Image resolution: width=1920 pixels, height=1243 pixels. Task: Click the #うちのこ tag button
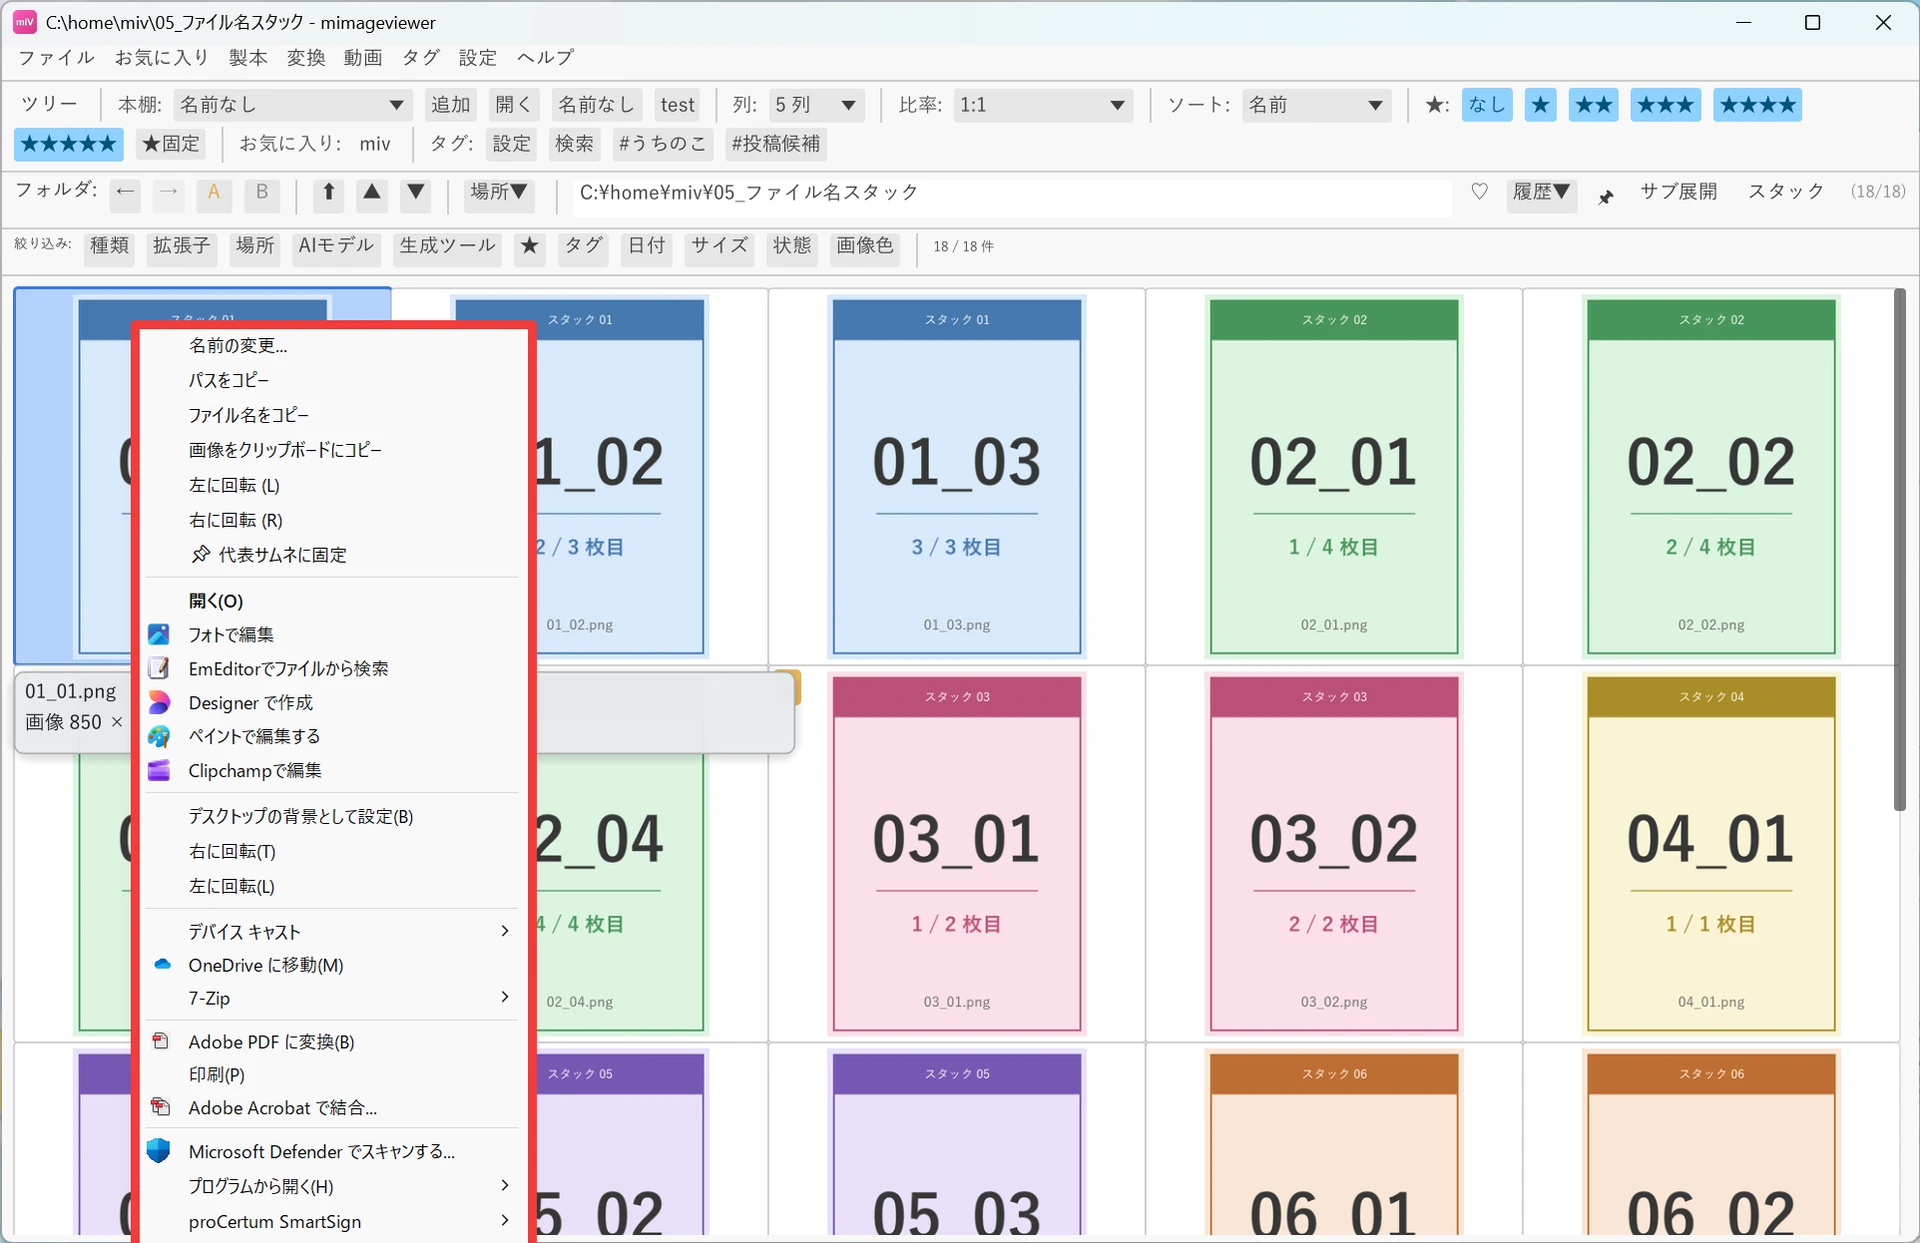click(661, 144)
